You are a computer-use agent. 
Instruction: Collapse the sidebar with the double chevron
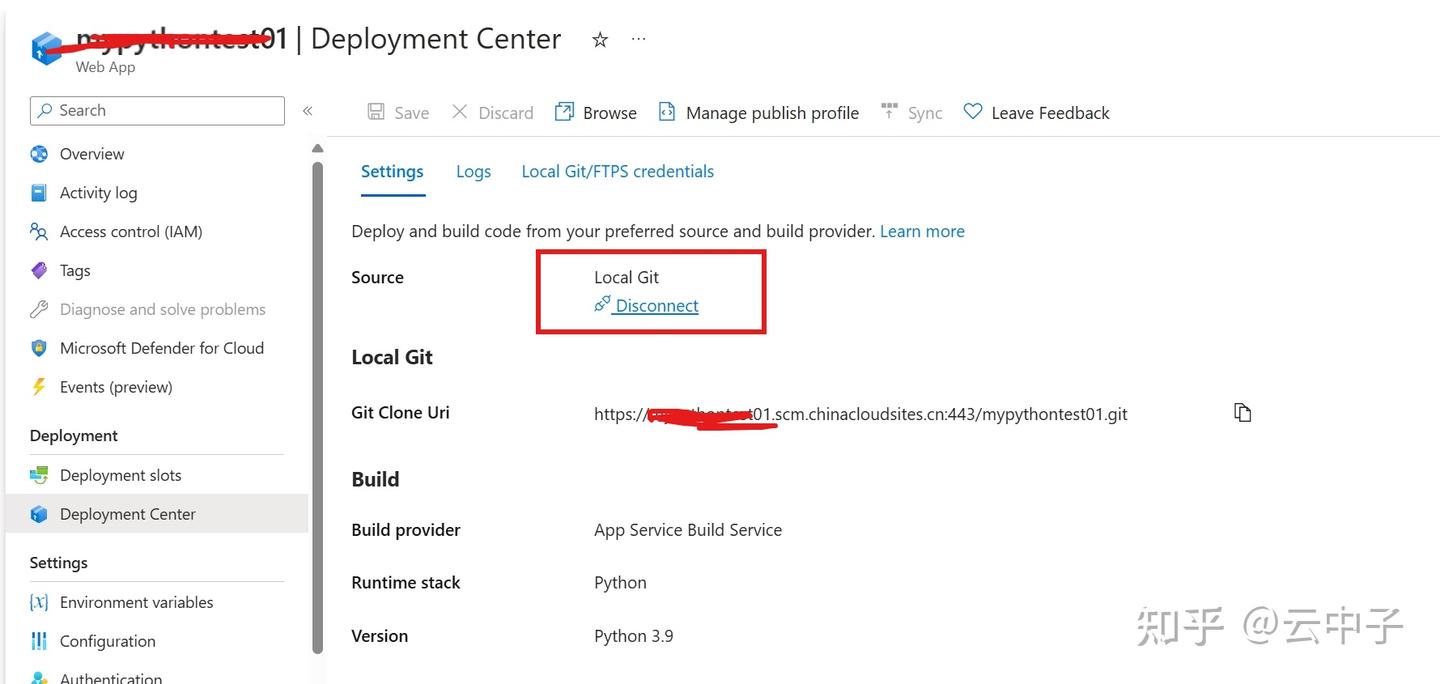[x=308, y=111]
